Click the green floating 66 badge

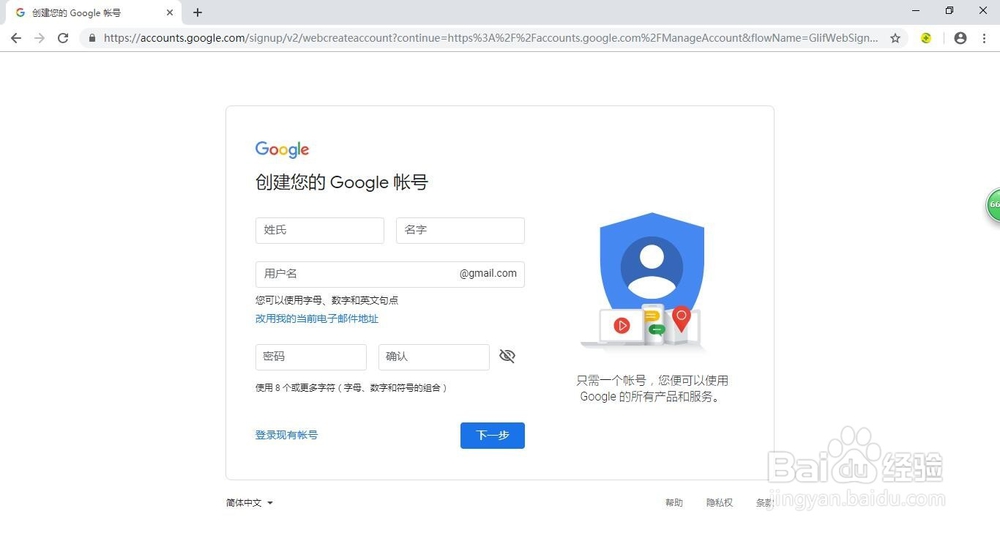(x=994, y=205)
